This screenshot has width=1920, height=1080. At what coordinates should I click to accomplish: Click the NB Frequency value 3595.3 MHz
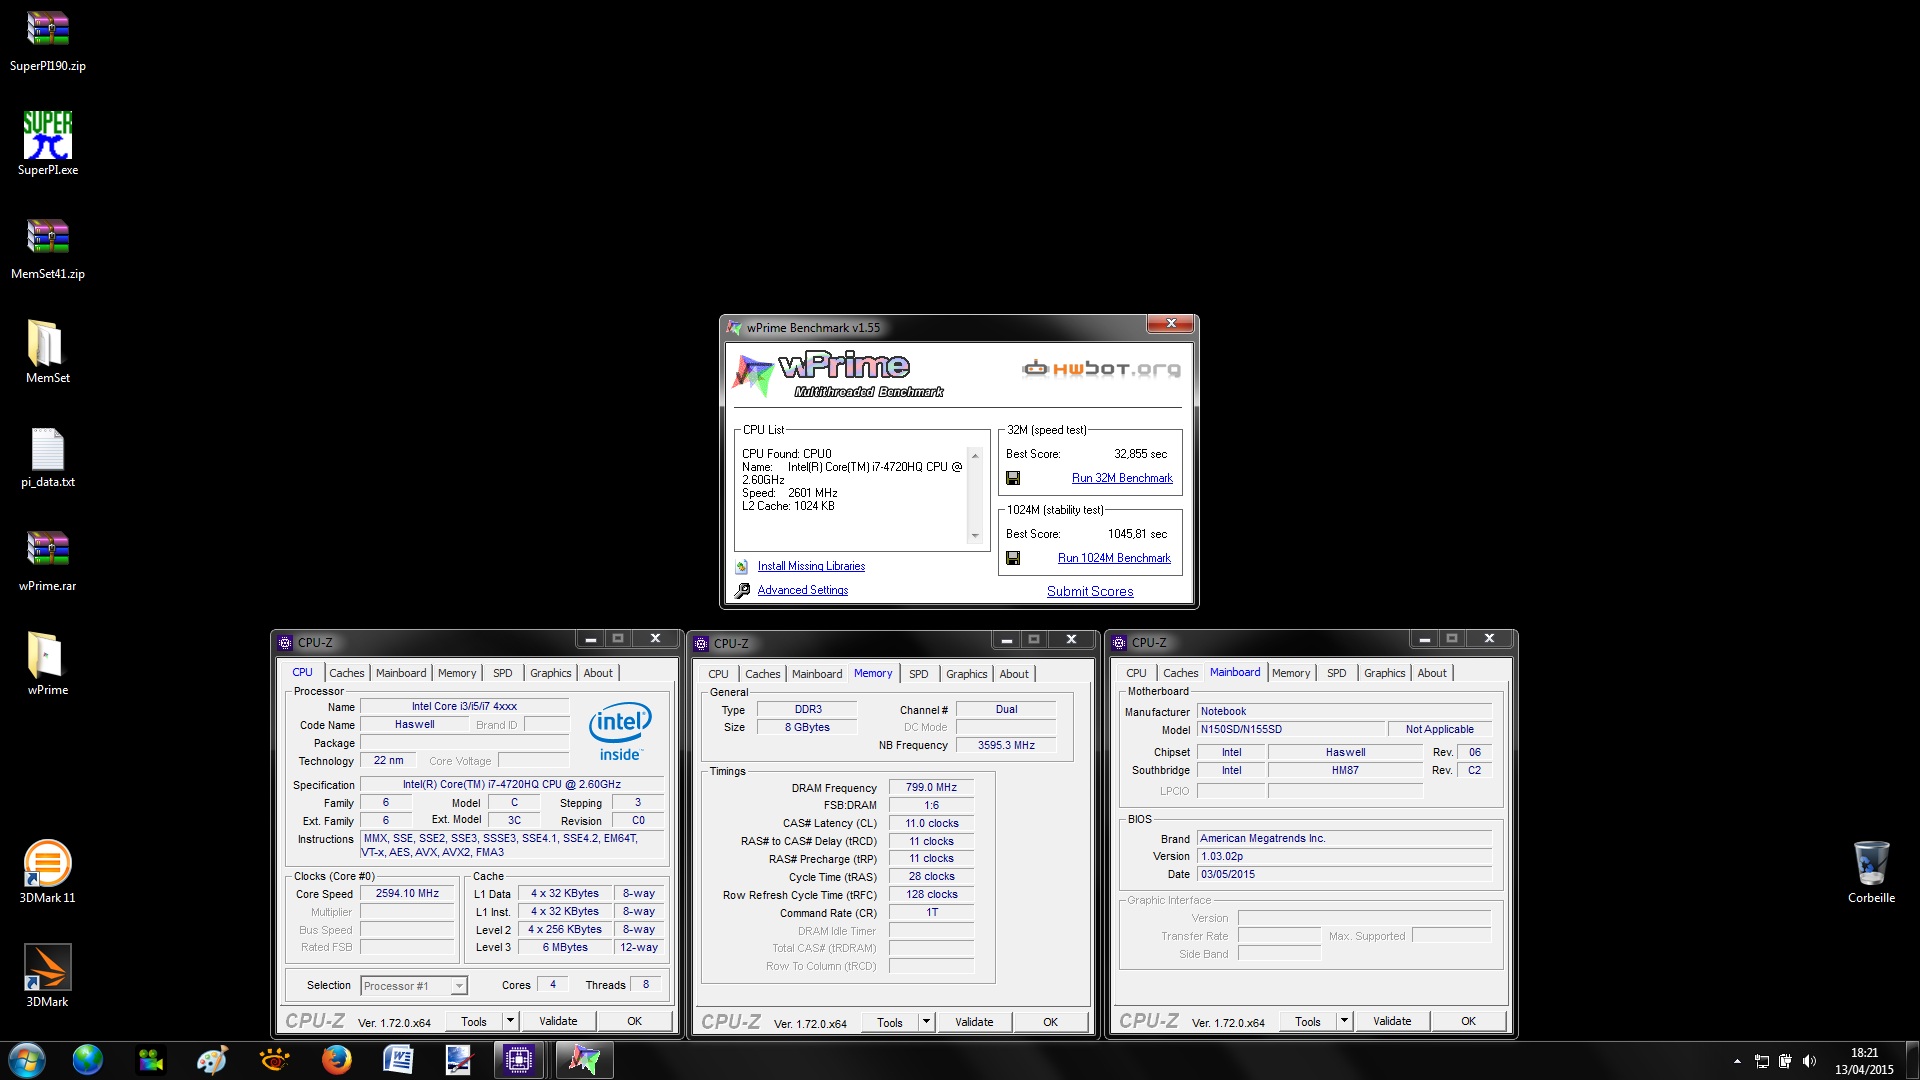pos(1006,745)
